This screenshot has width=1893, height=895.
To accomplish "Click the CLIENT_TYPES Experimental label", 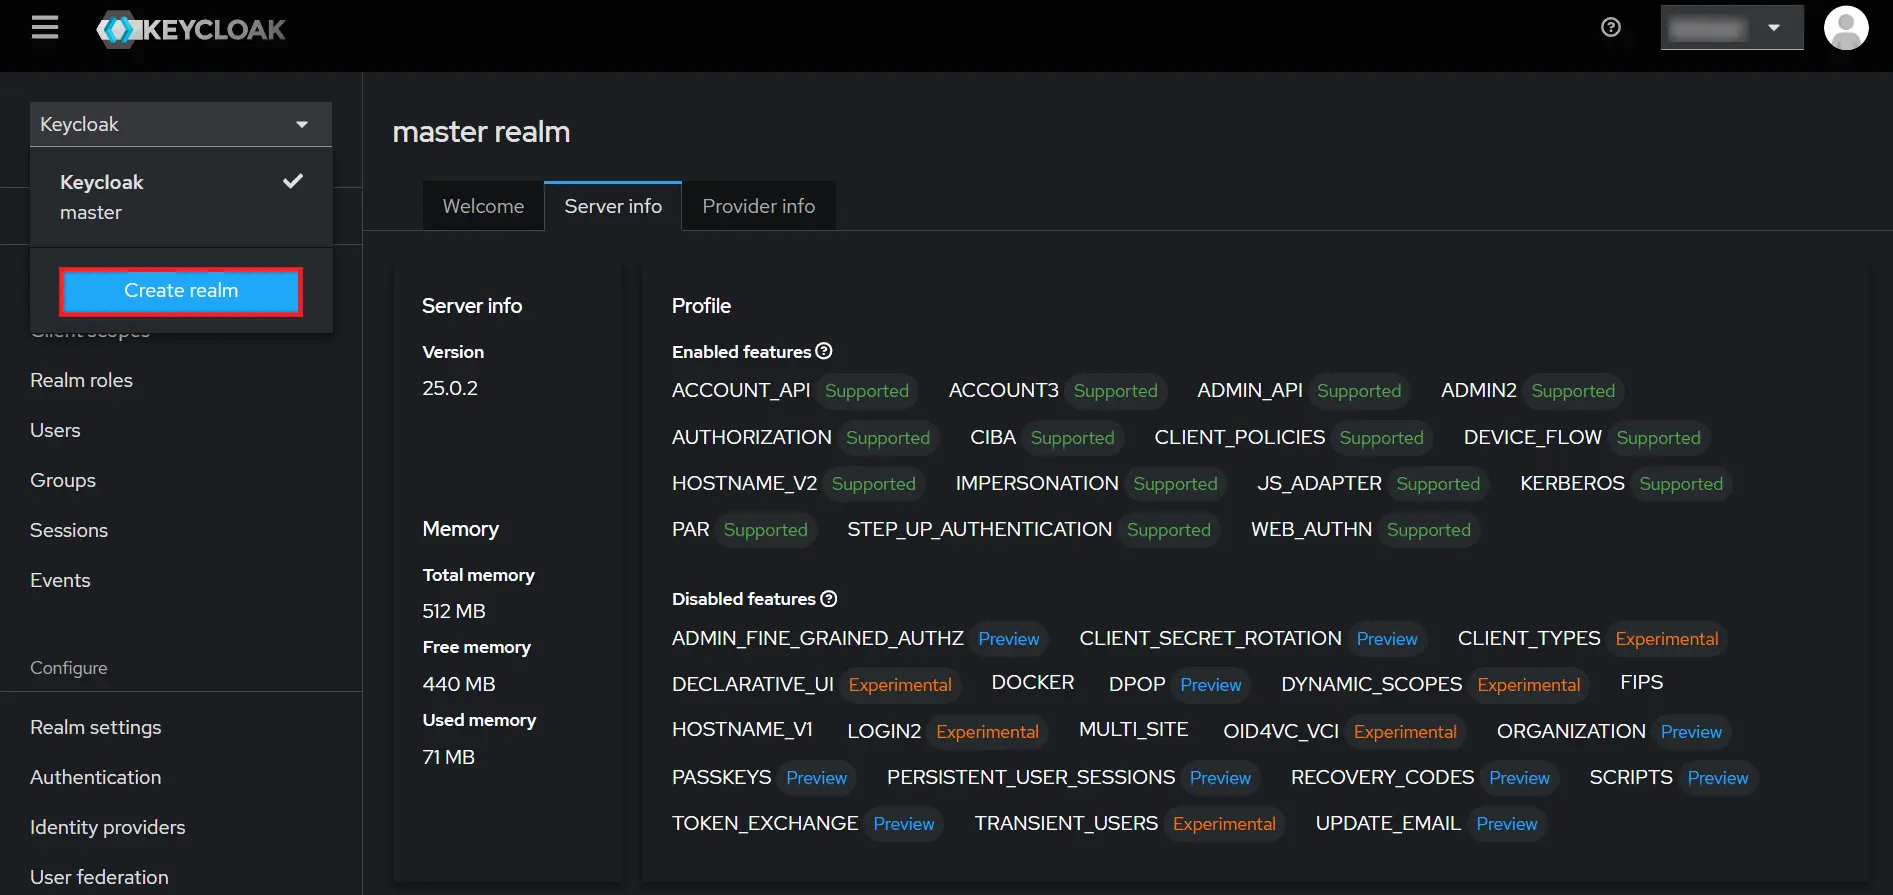I will click(1667, 639).
